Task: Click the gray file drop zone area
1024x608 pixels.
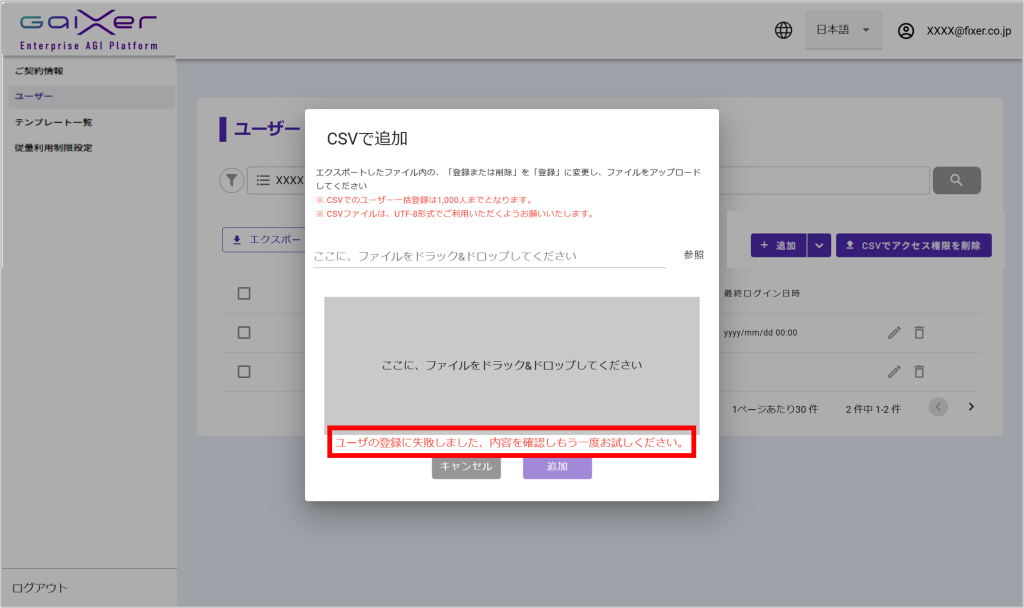Action: point(511,364)
